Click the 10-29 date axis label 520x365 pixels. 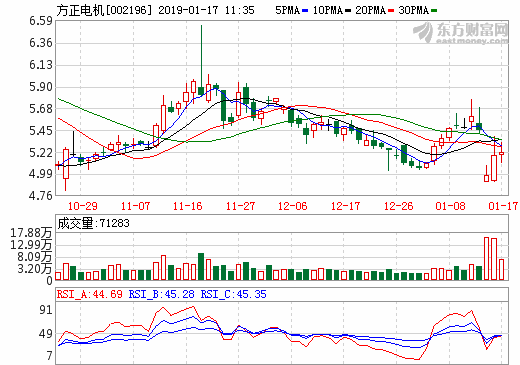(x=82, y=206)
